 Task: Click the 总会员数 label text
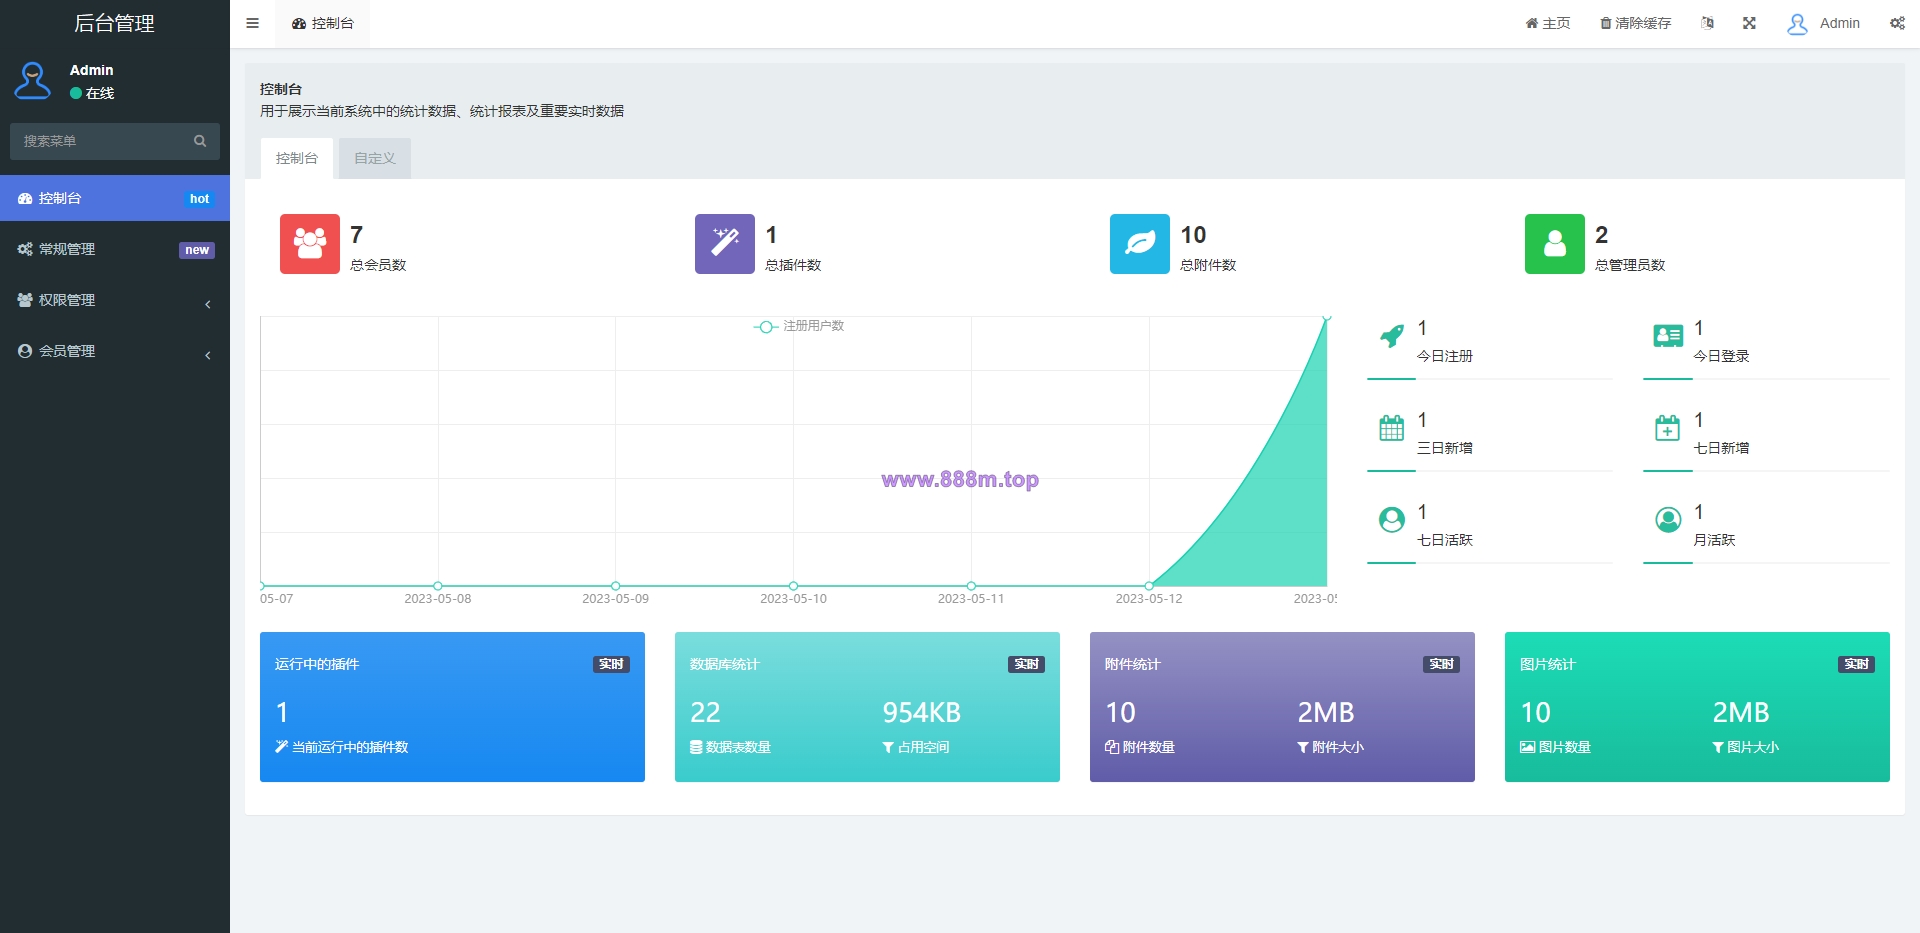coord(378,265)
